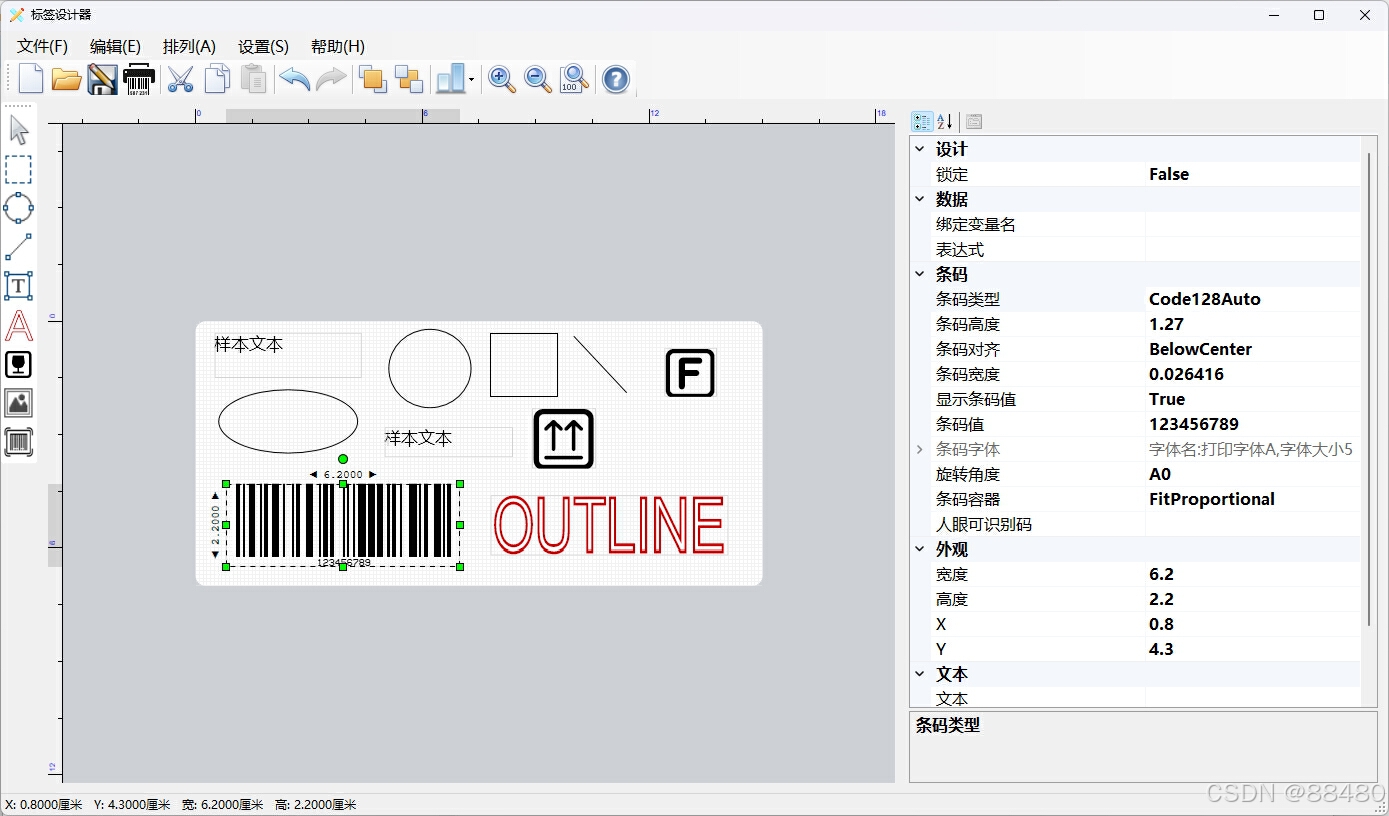Collapse the 设计 category

point(920,149)
